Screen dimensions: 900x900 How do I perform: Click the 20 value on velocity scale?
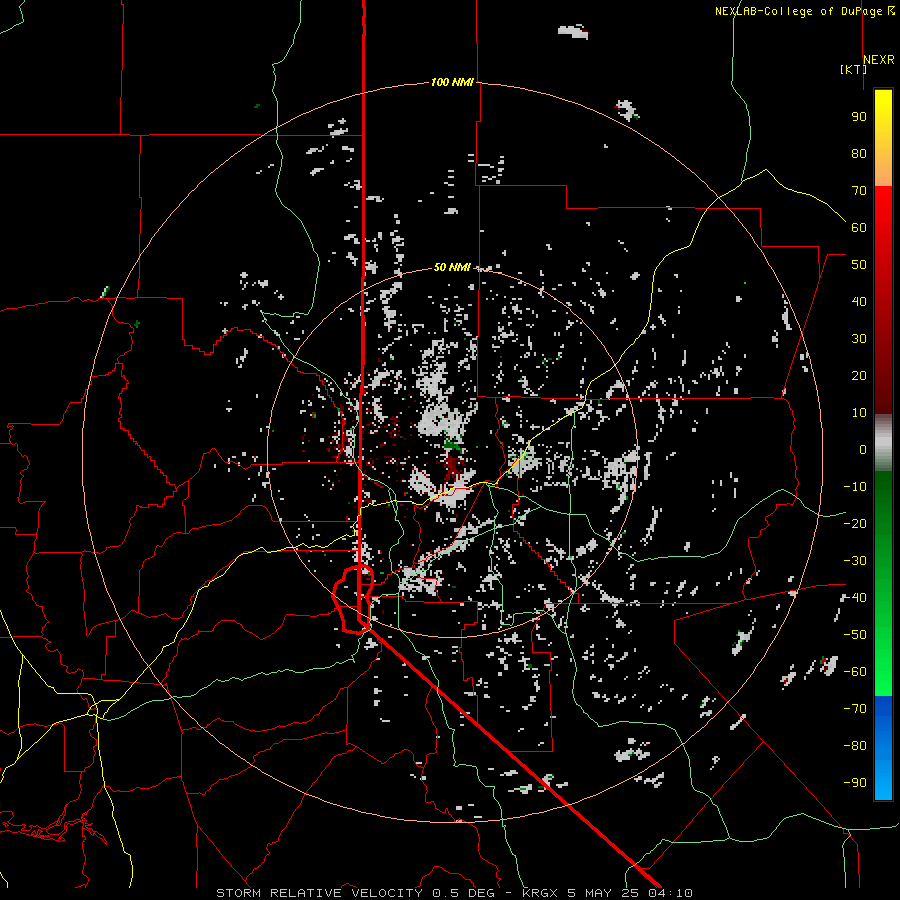859,376
